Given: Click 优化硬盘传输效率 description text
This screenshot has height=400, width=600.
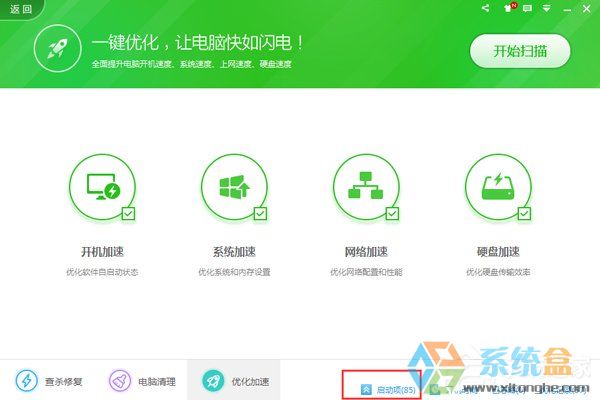Looking at the screenshot, I should point(498,272).
